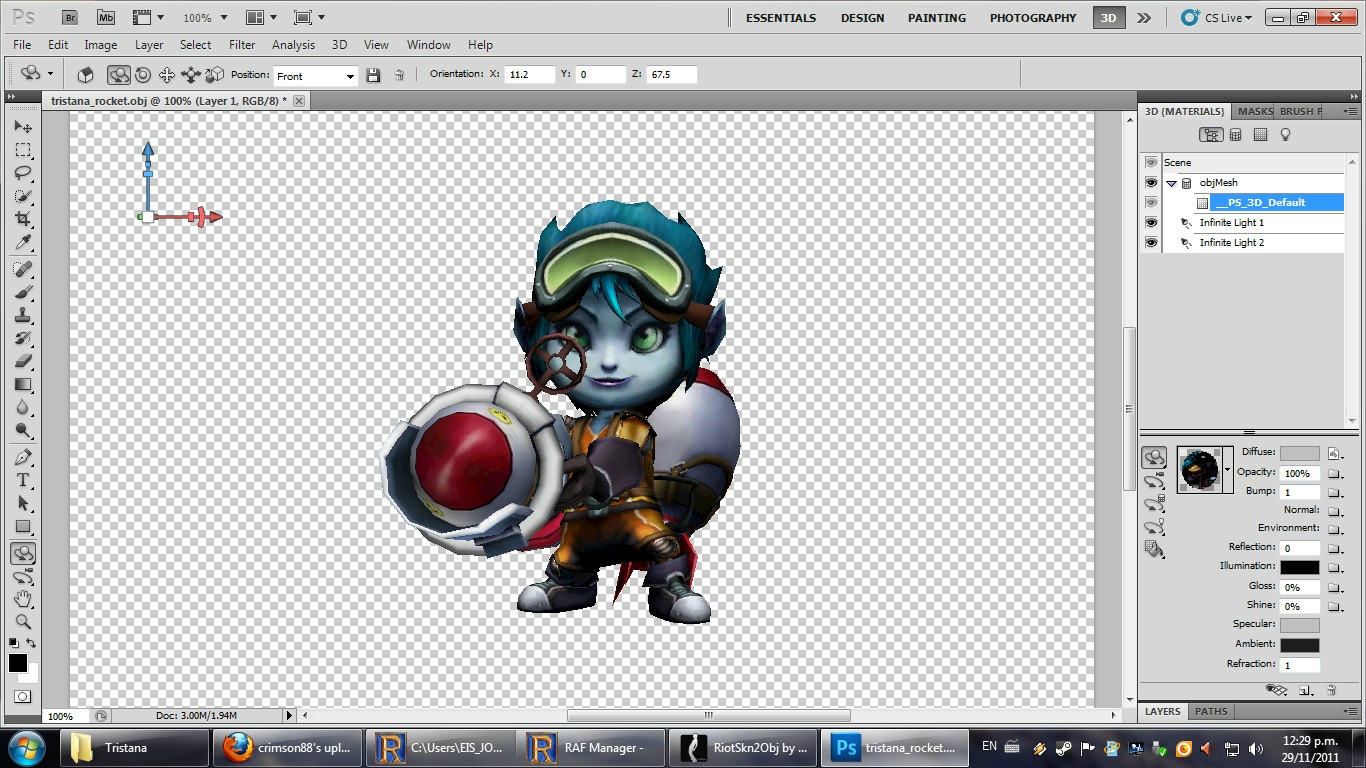Select the Lasso tool
Screen dimensions: 1366x768
pos(23,173)
